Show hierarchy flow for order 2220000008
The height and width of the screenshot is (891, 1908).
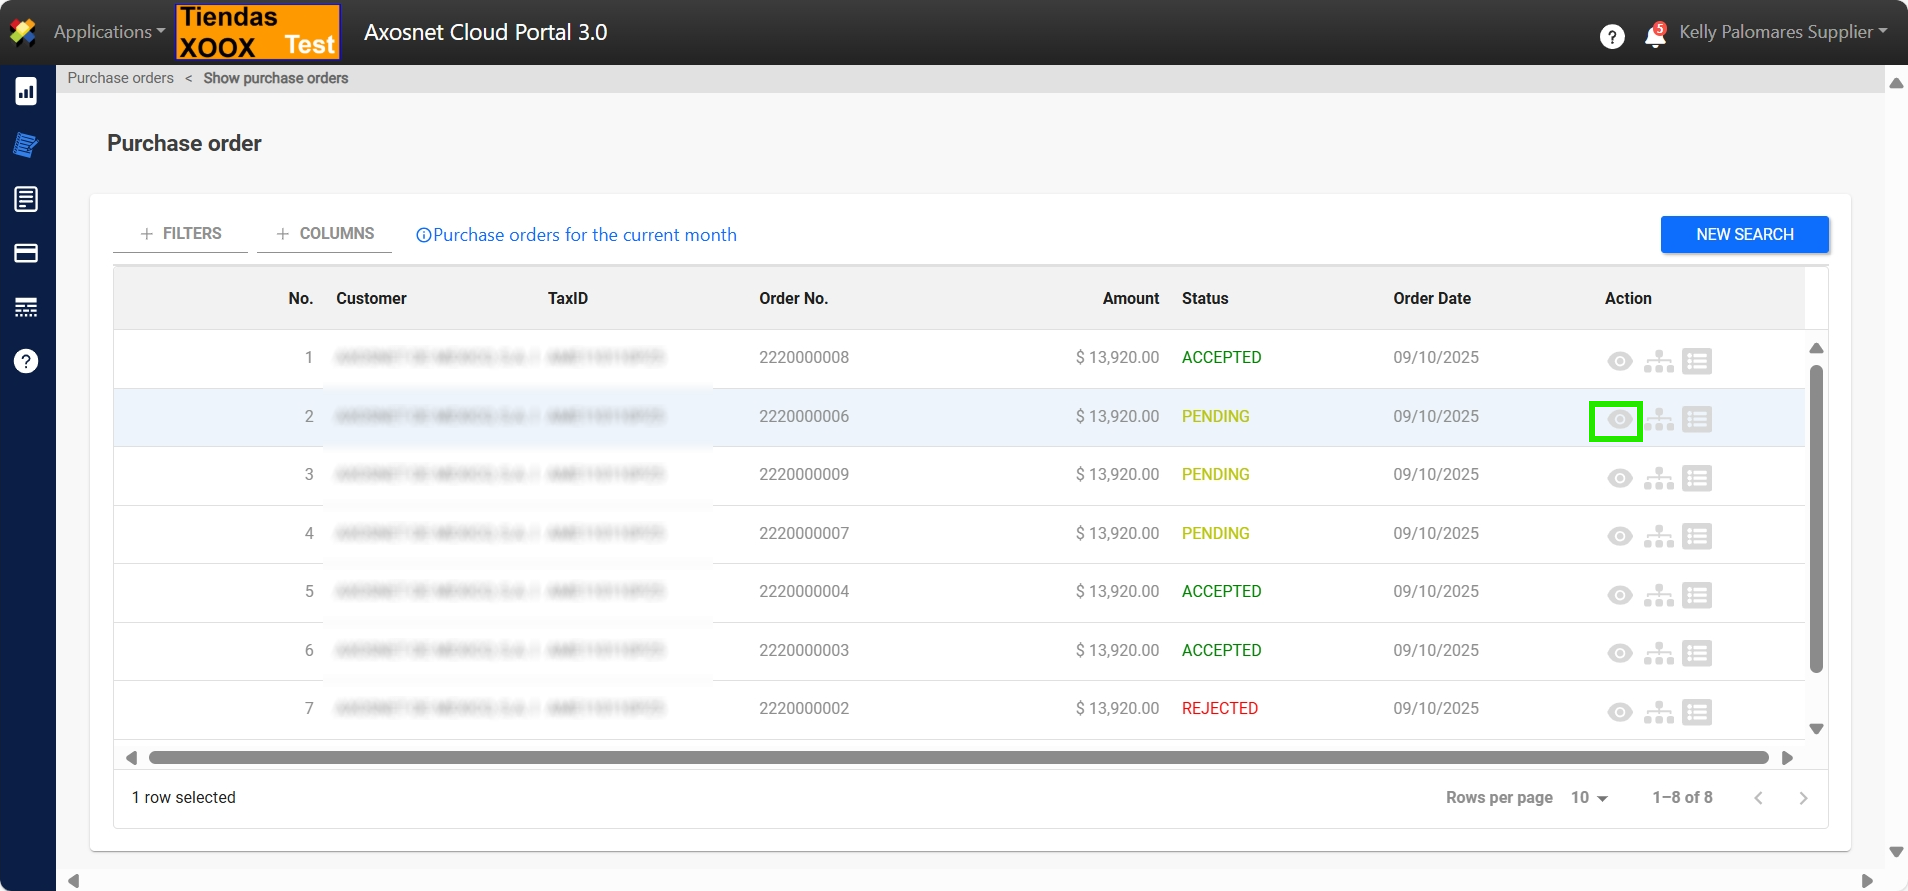pos(1658,361)
